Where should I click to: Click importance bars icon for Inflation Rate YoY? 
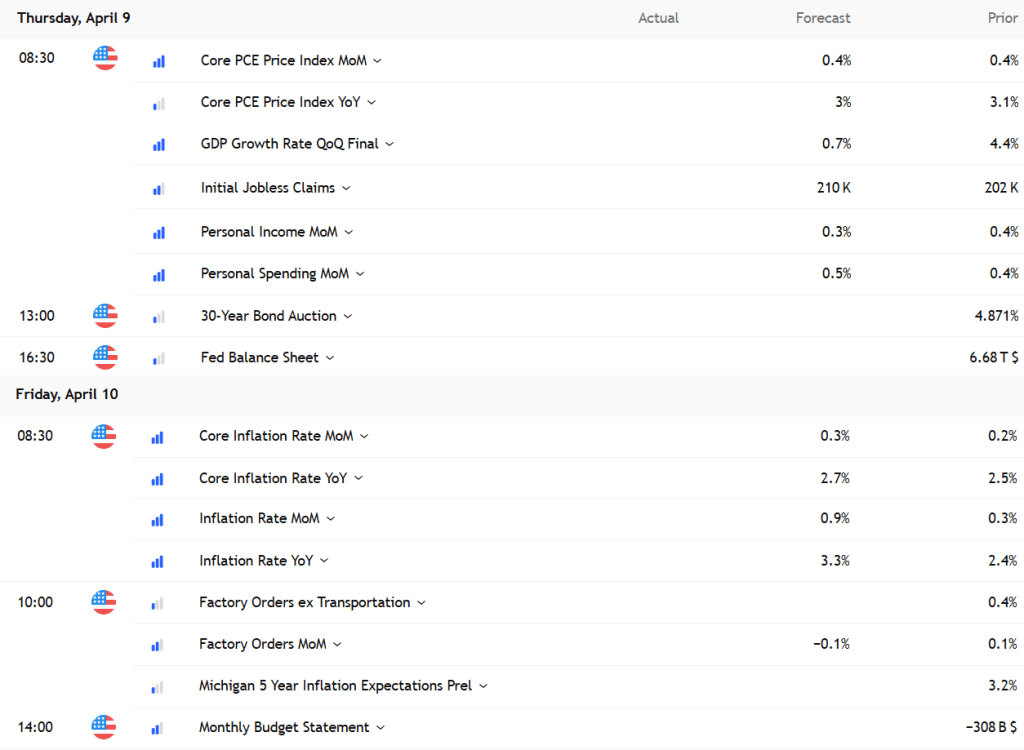click(157, 561)
